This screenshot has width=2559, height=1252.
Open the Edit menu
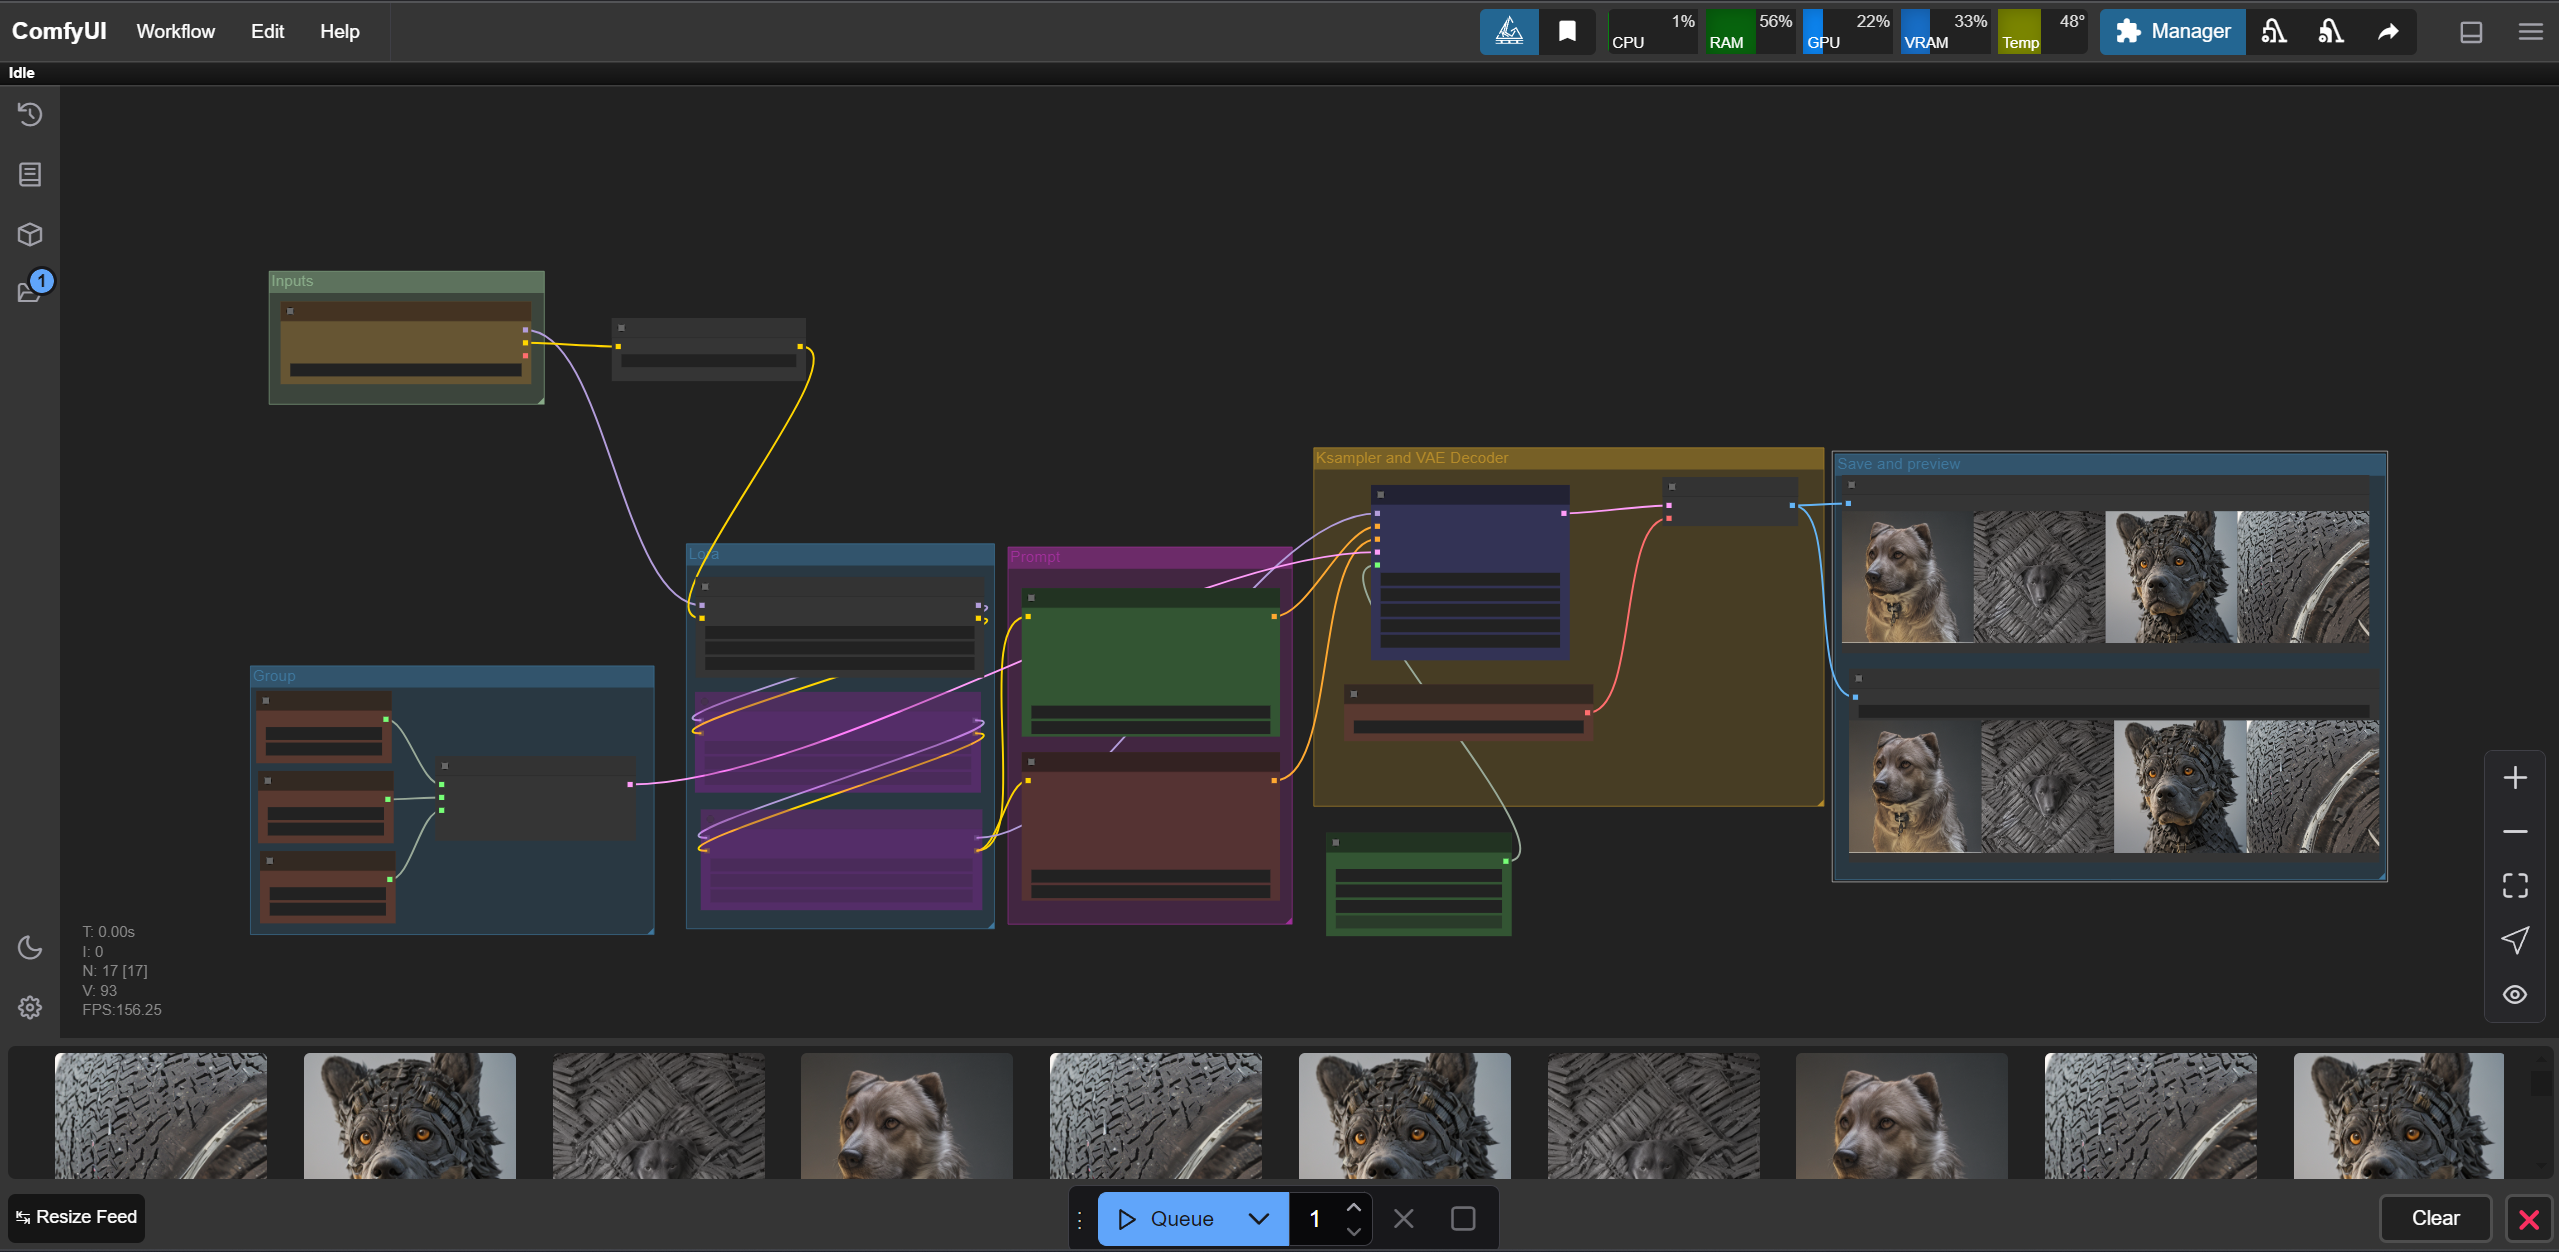(267, 32)
